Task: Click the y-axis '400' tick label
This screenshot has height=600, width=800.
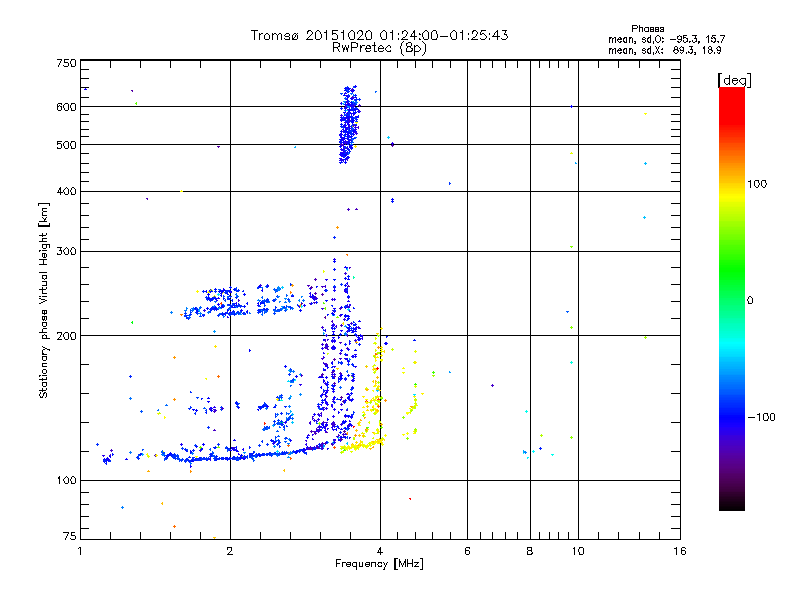Action: (66, 191)
